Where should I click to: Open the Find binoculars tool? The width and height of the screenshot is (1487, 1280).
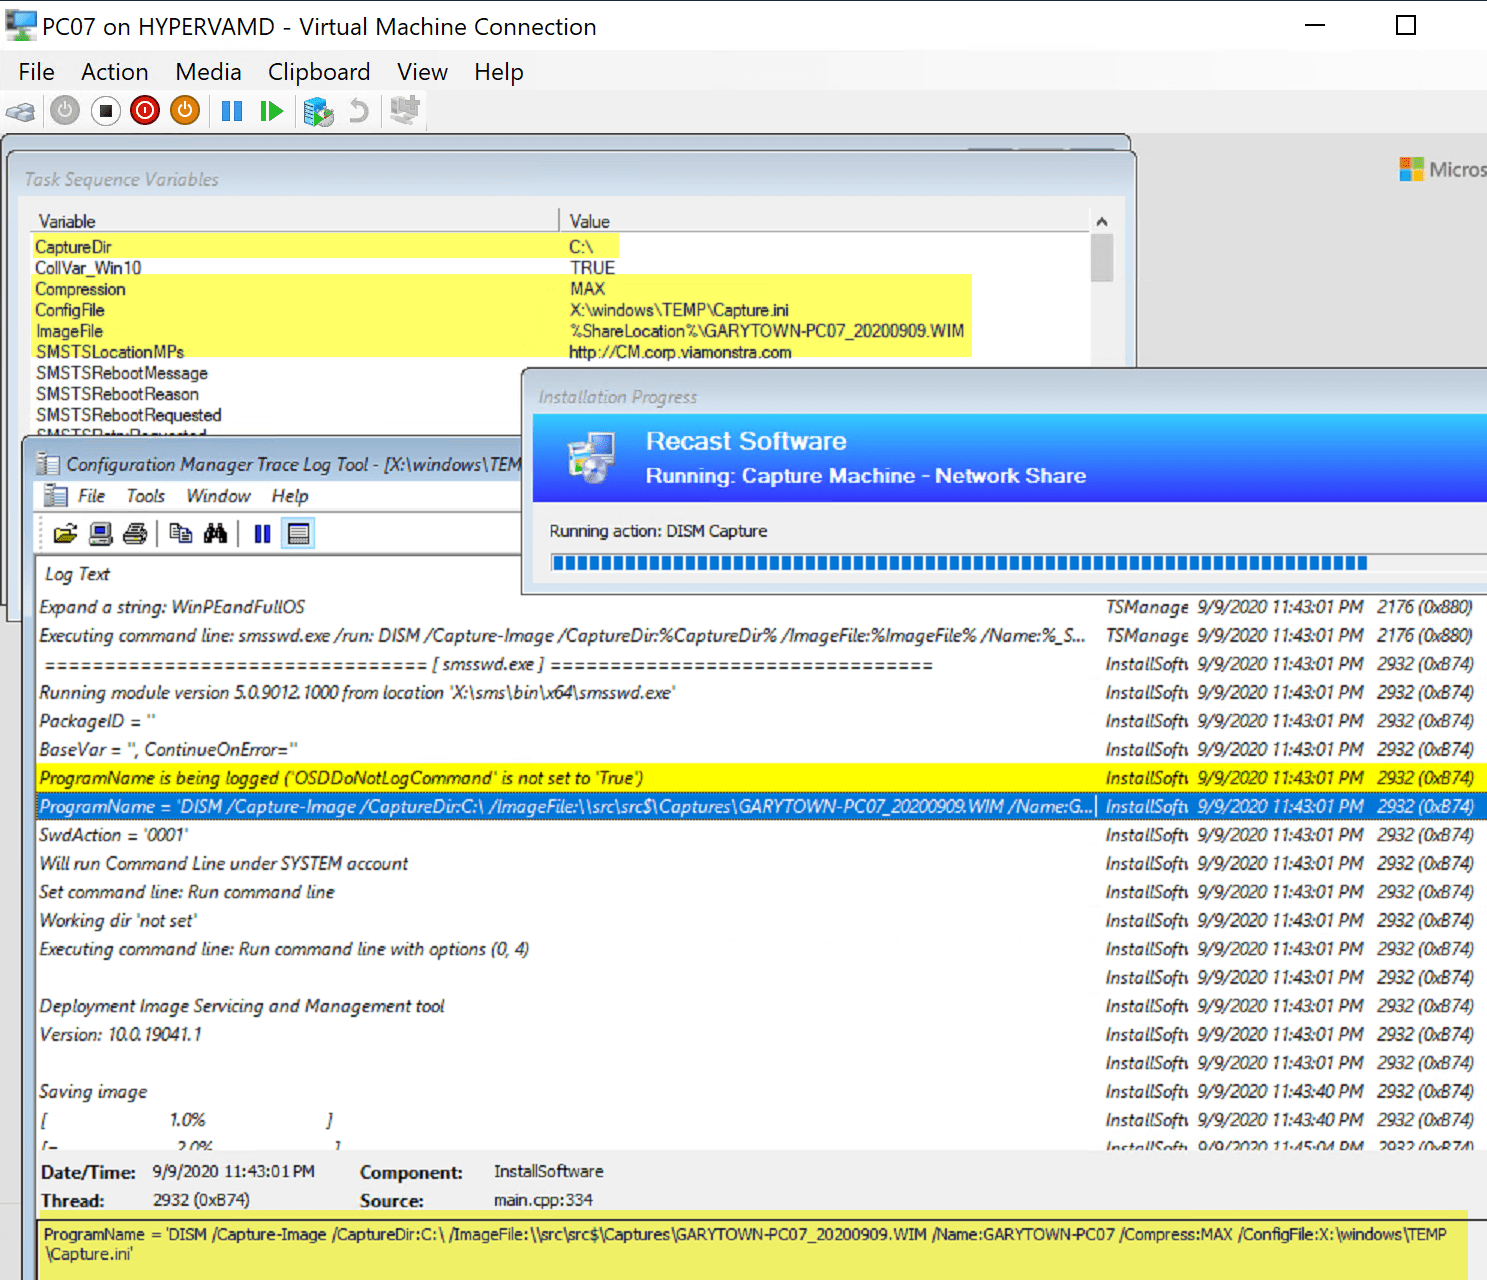(x=216, y=533)
